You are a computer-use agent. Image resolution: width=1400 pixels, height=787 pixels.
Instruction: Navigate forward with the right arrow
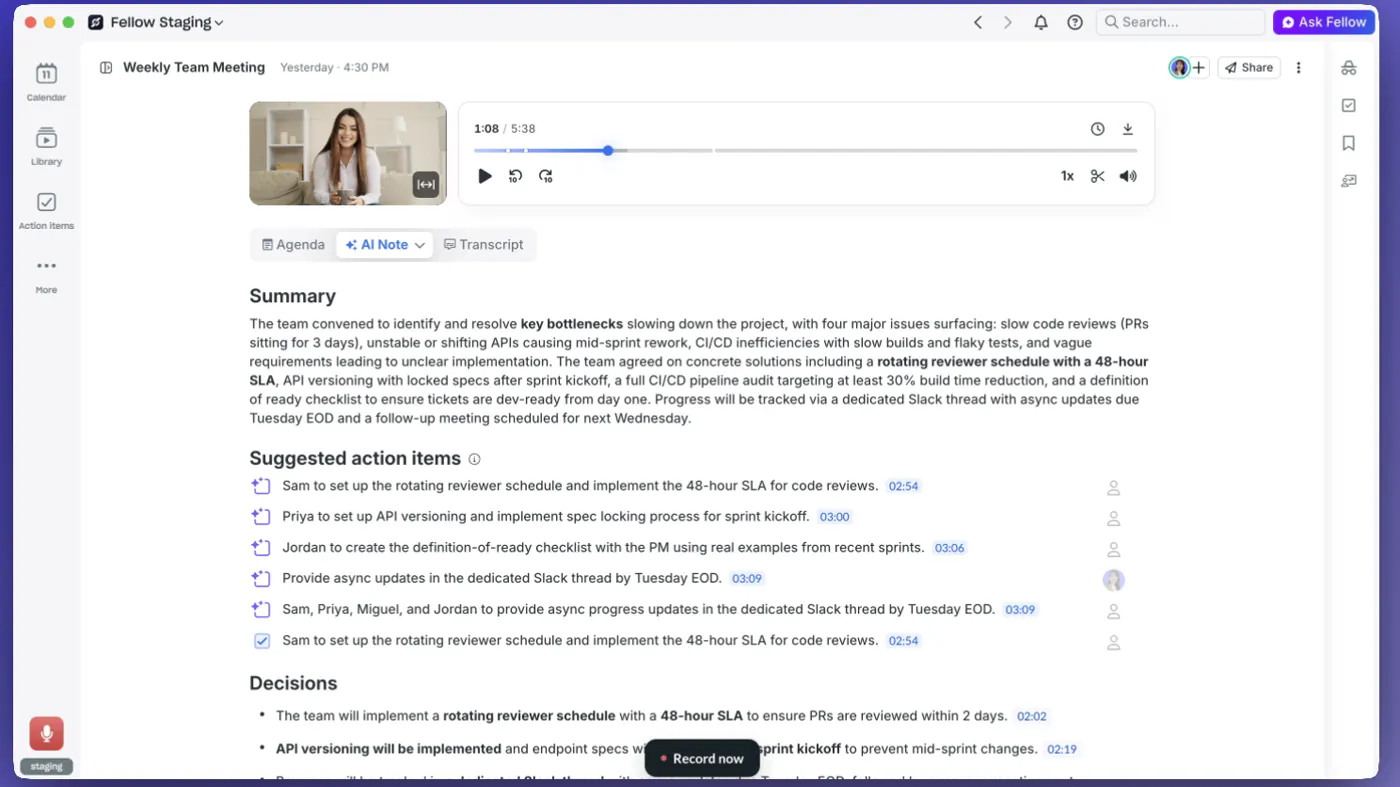pyautogui.click(x=1008, y=22)
